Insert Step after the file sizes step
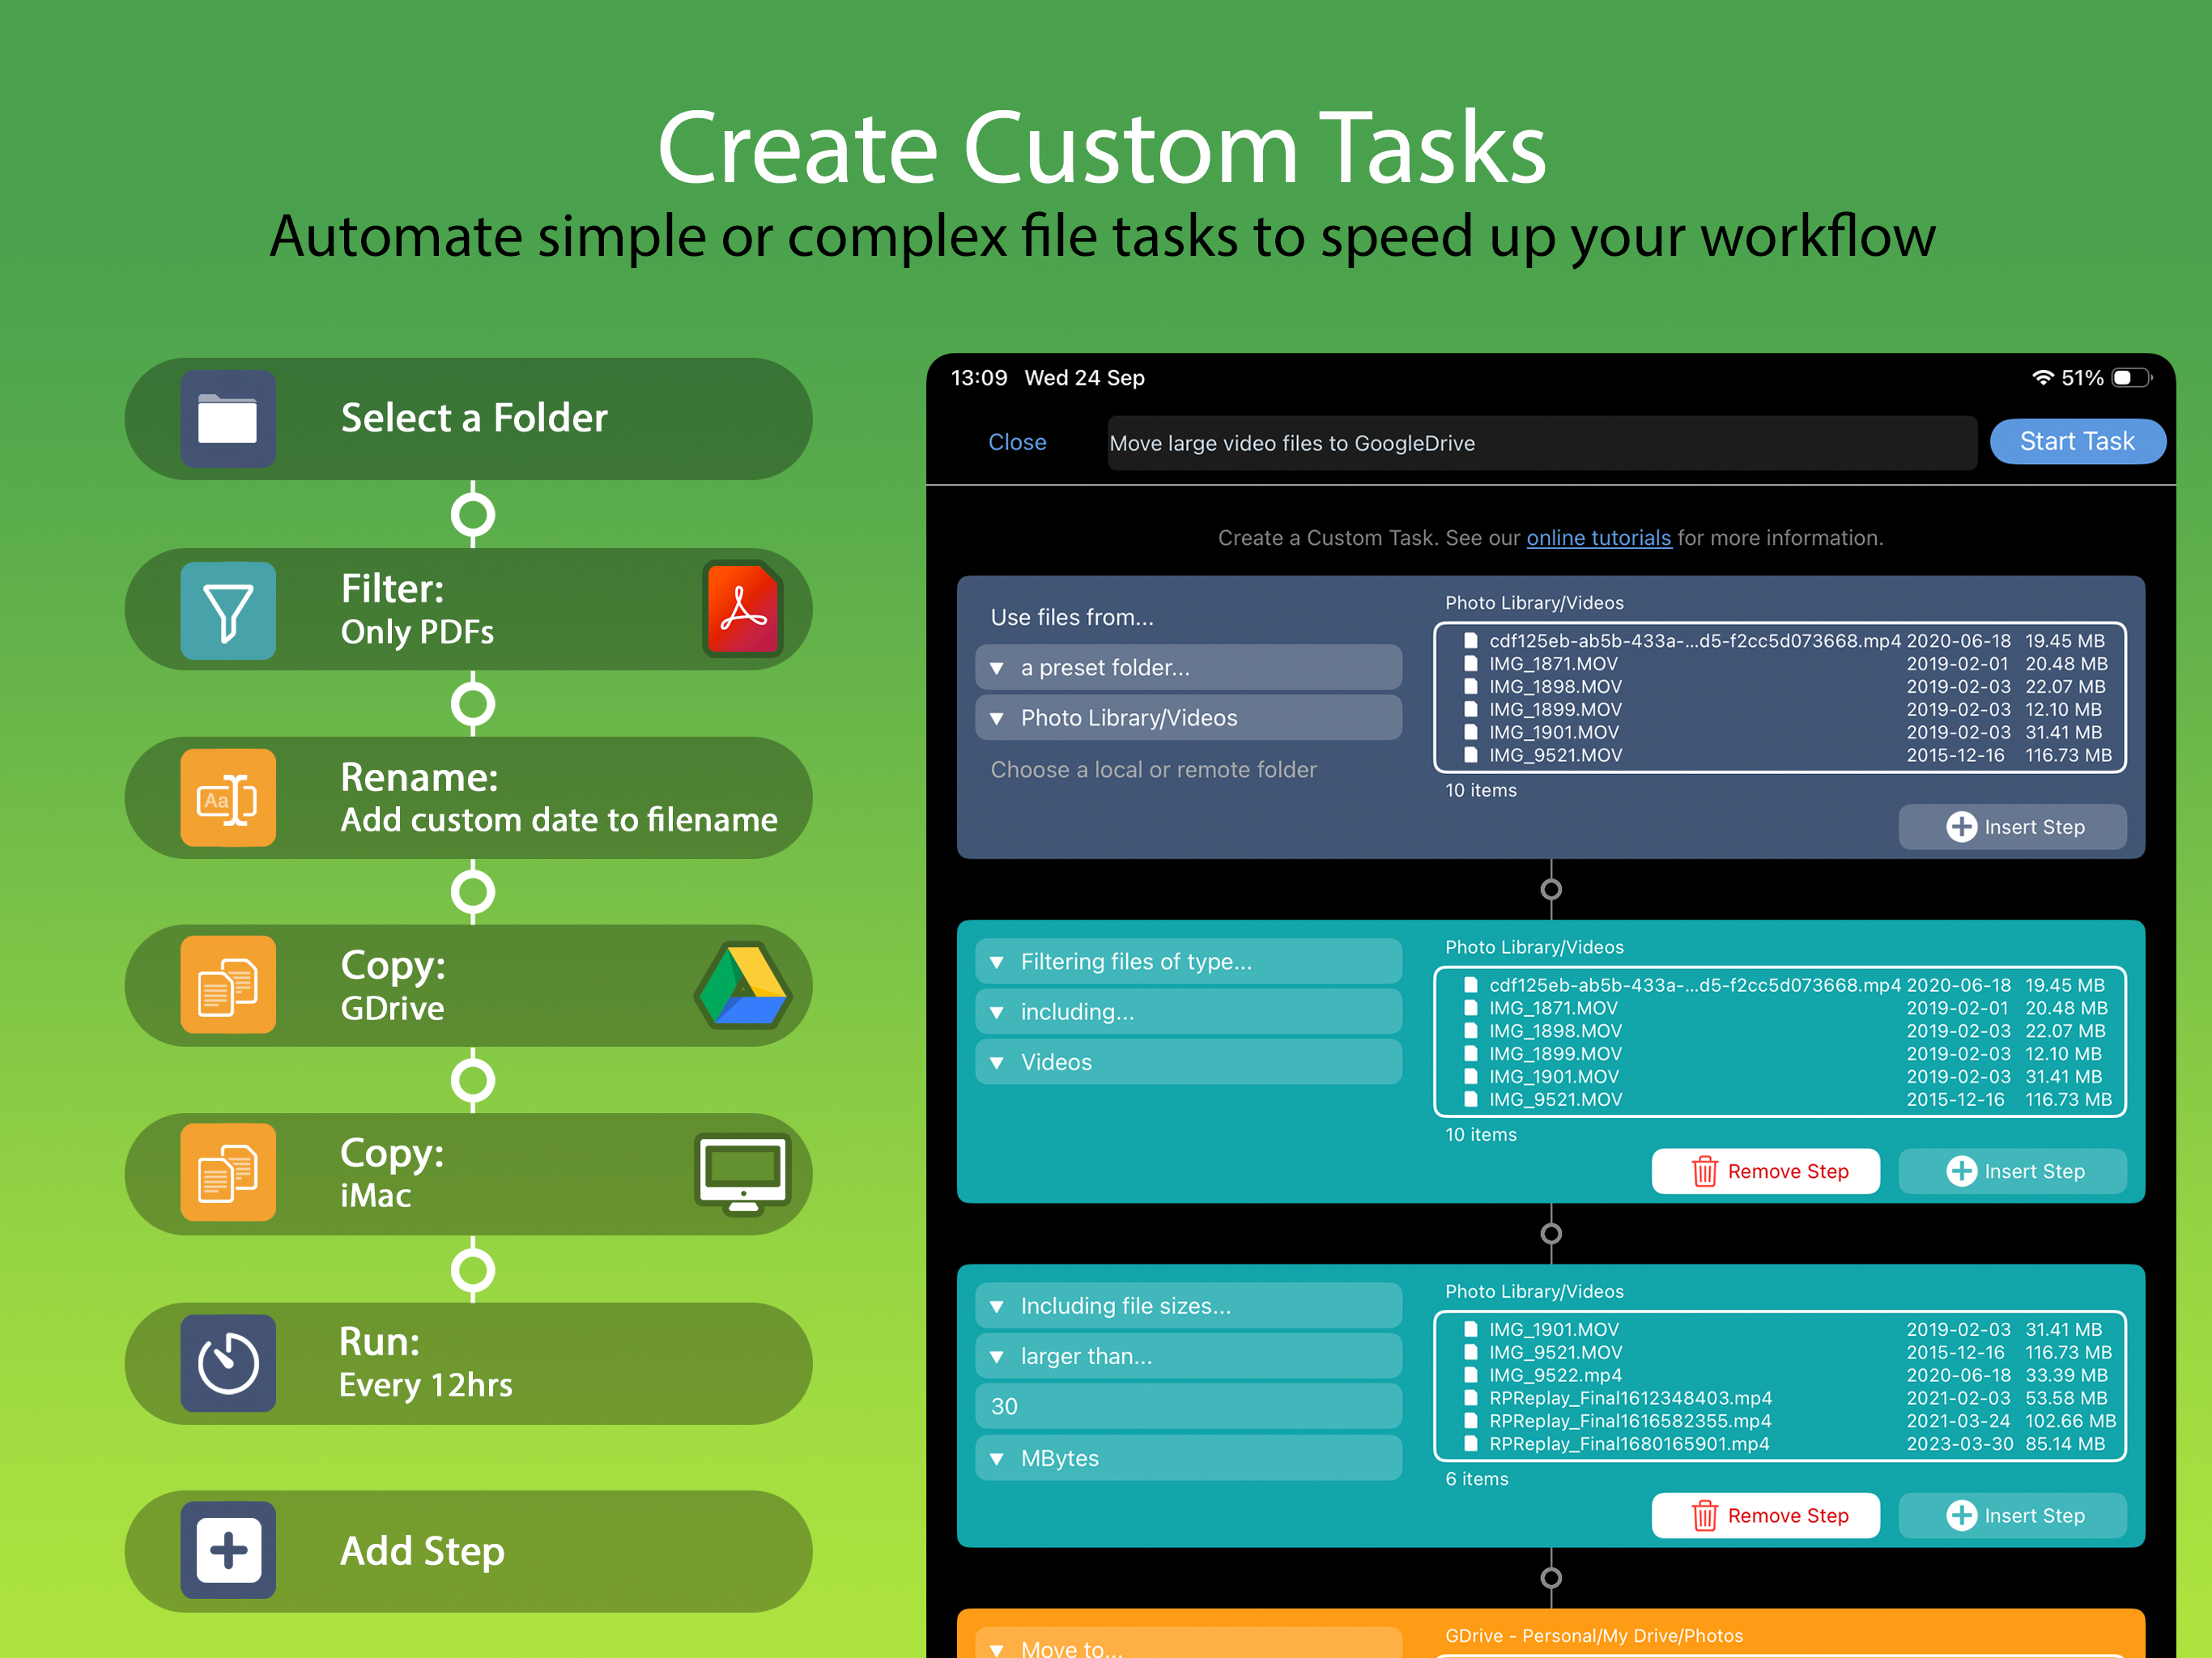The height and width of the screenshot is (1658, 2212). pyautogui.click(x=2012, y=1515)
